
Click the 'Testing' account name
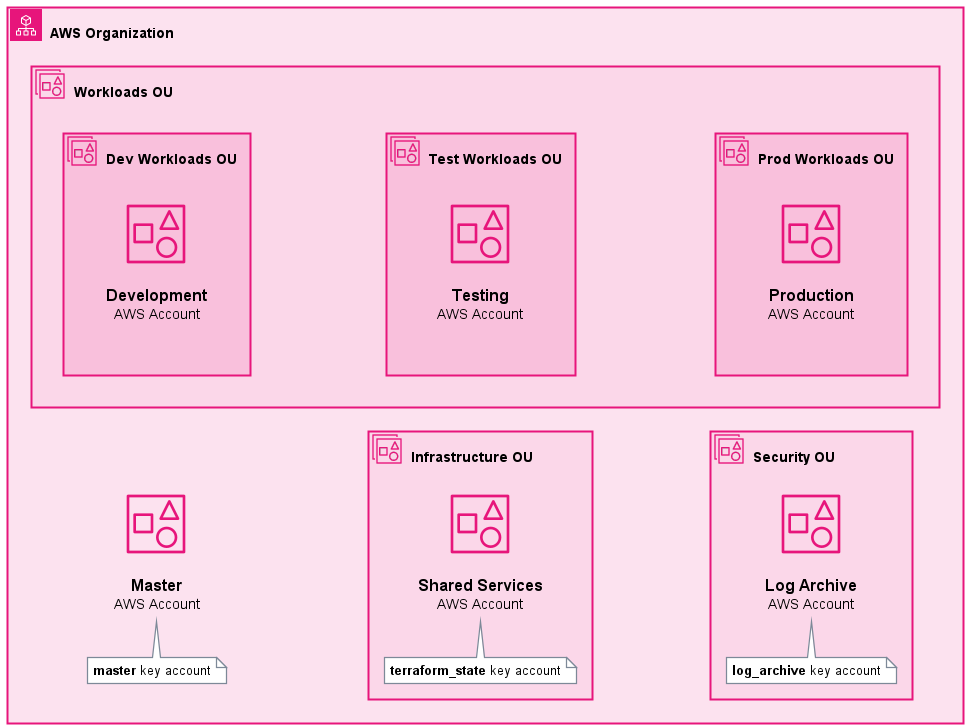click(480, 295)
